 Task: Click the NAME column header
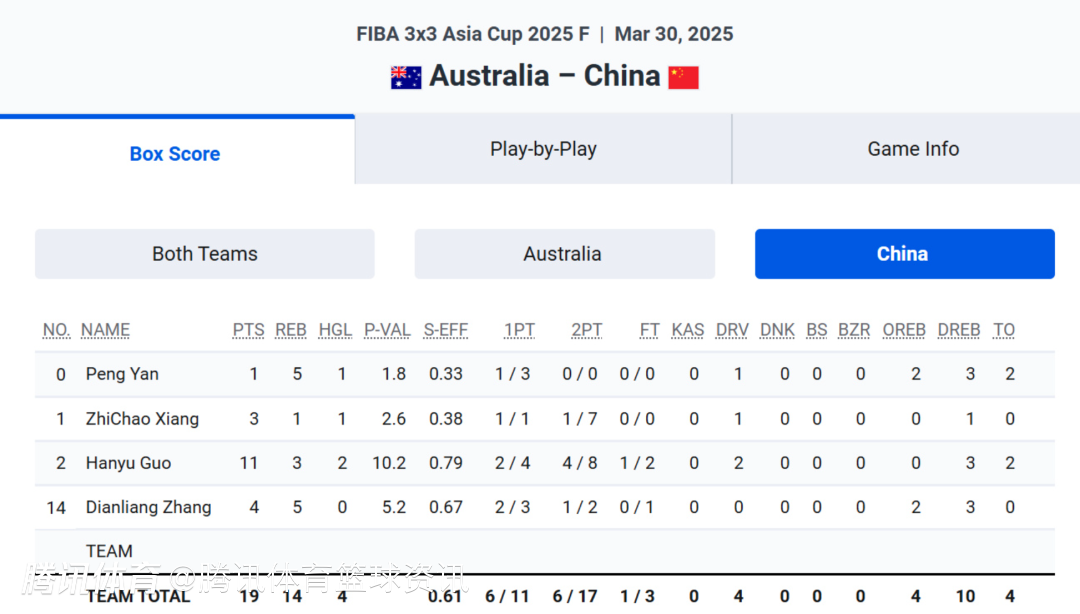(x=105, y=330)
